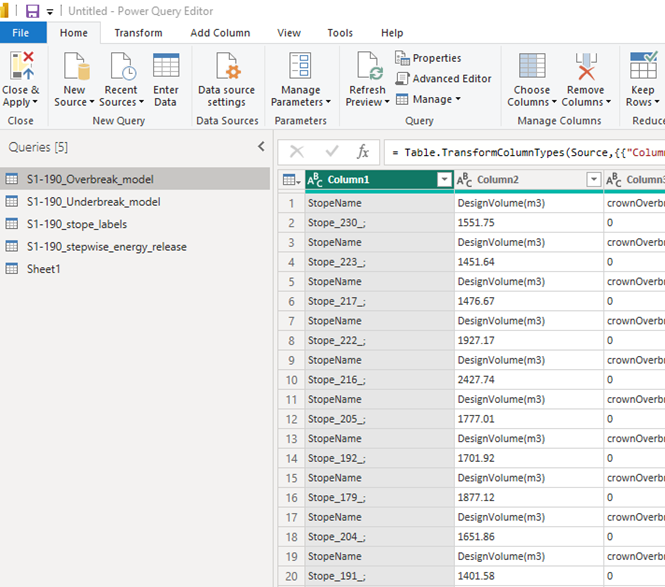Select the Column1 header

coord(379,180)
